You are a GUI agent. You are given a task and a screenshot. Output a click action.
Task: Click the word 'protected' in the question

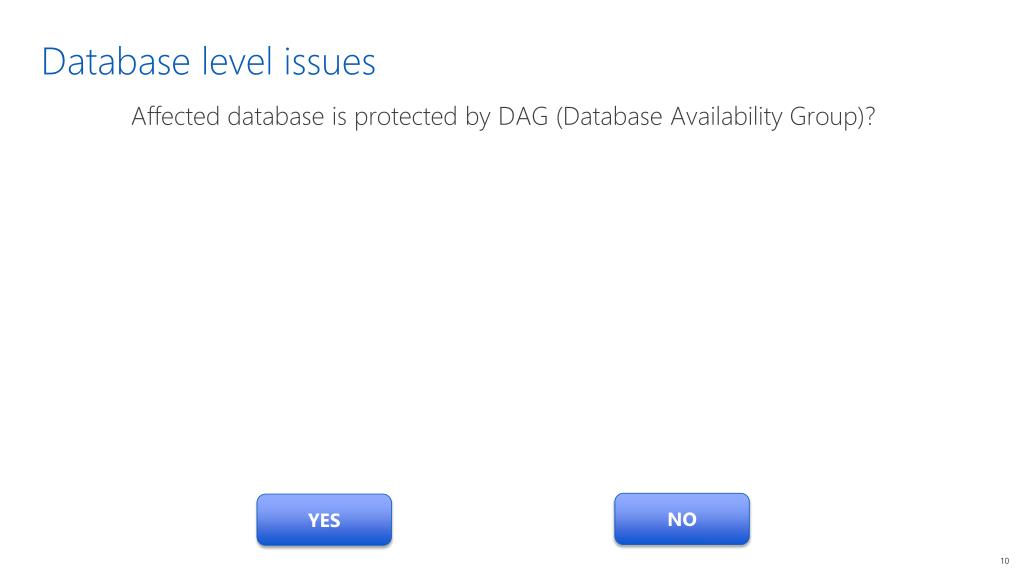pos(406,118)
